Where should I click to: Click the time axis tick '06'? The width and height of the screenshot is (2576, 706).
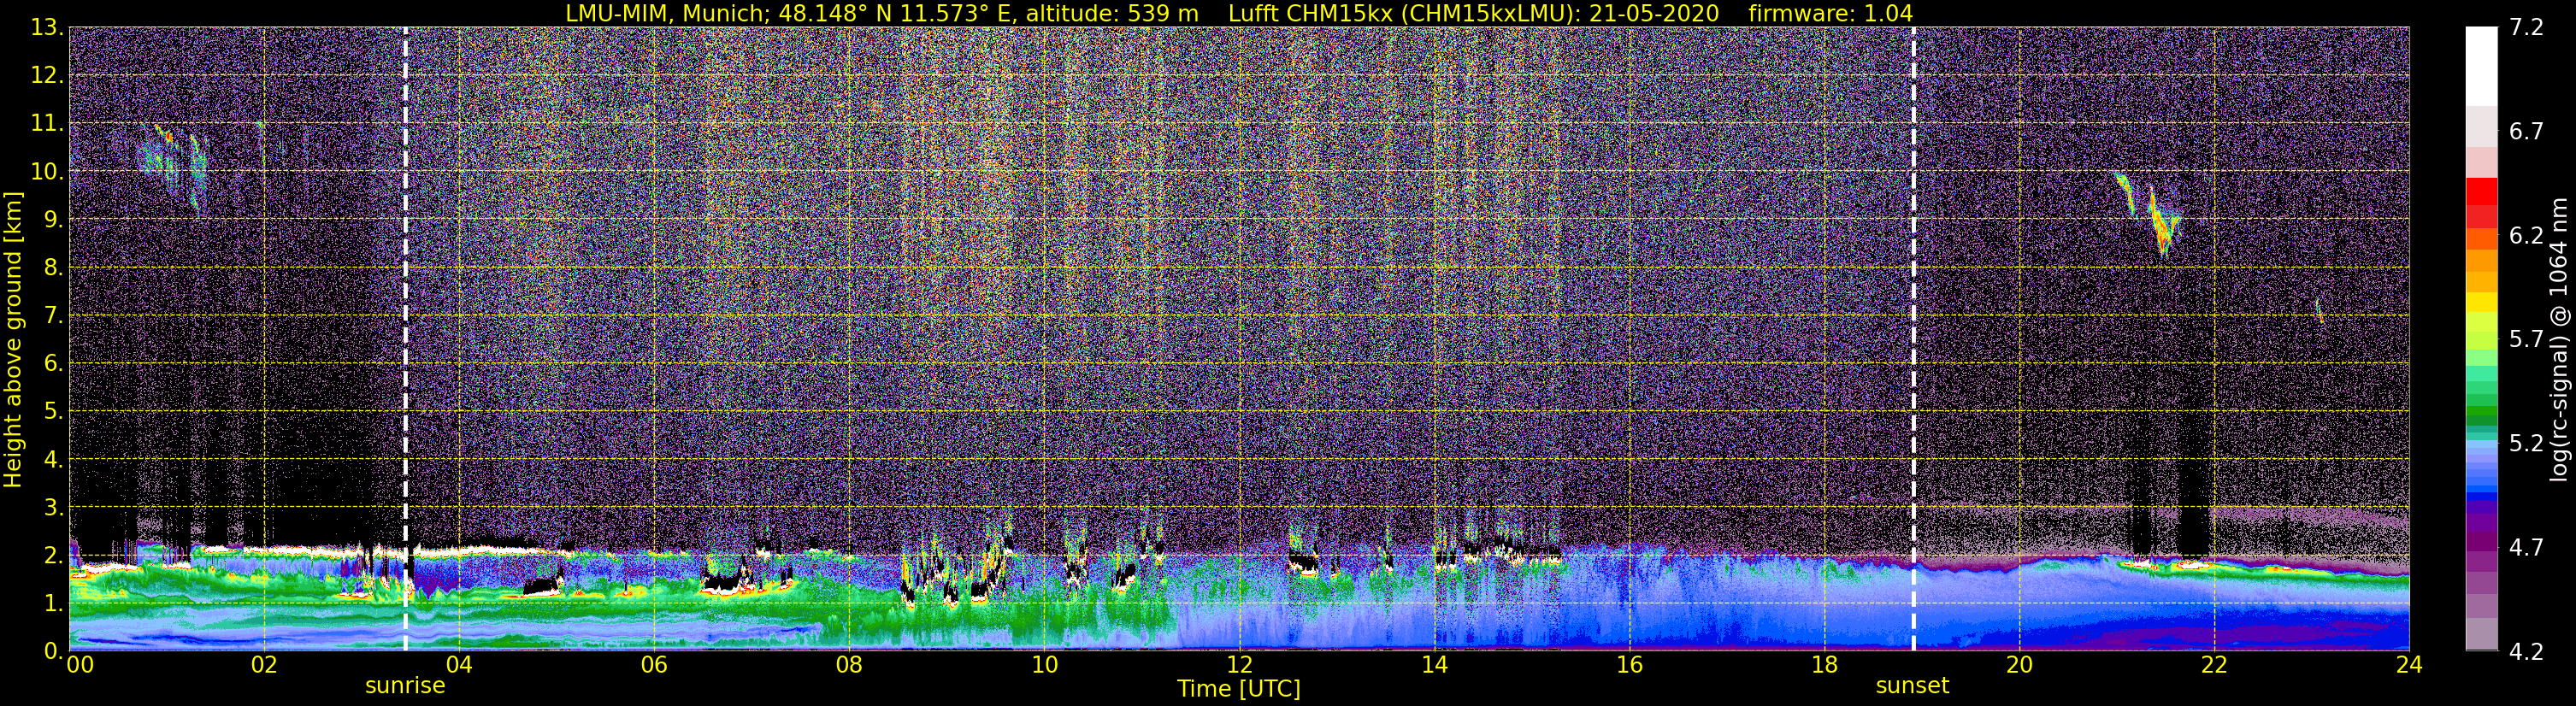[x=654, y=665]
